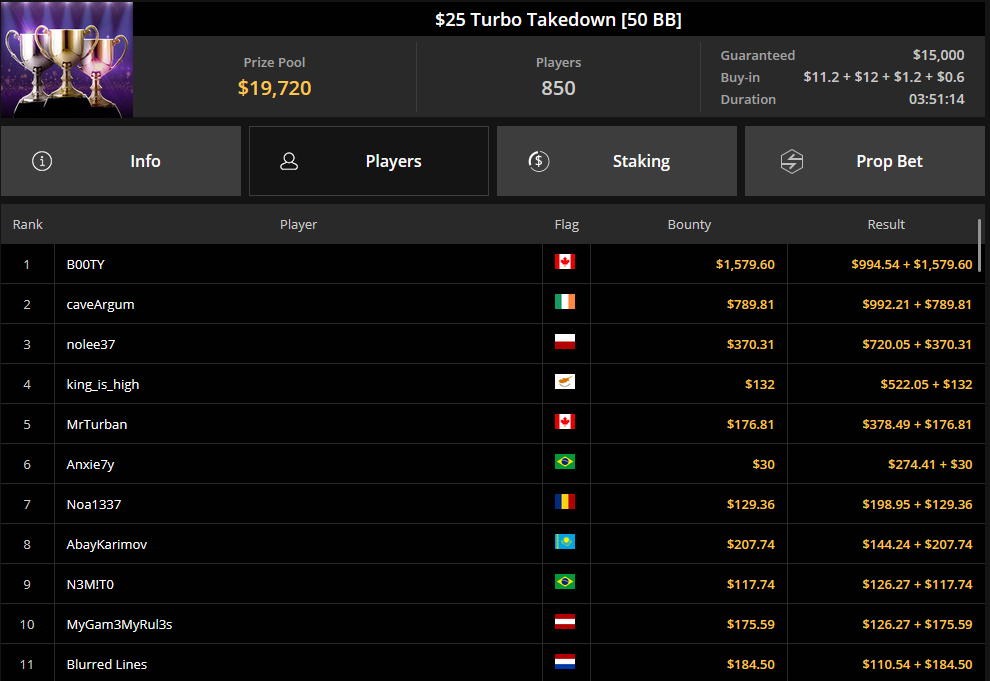990x681 pixels.
Task: Click caveArgum's Ireland flag icon
Action: 565,302
